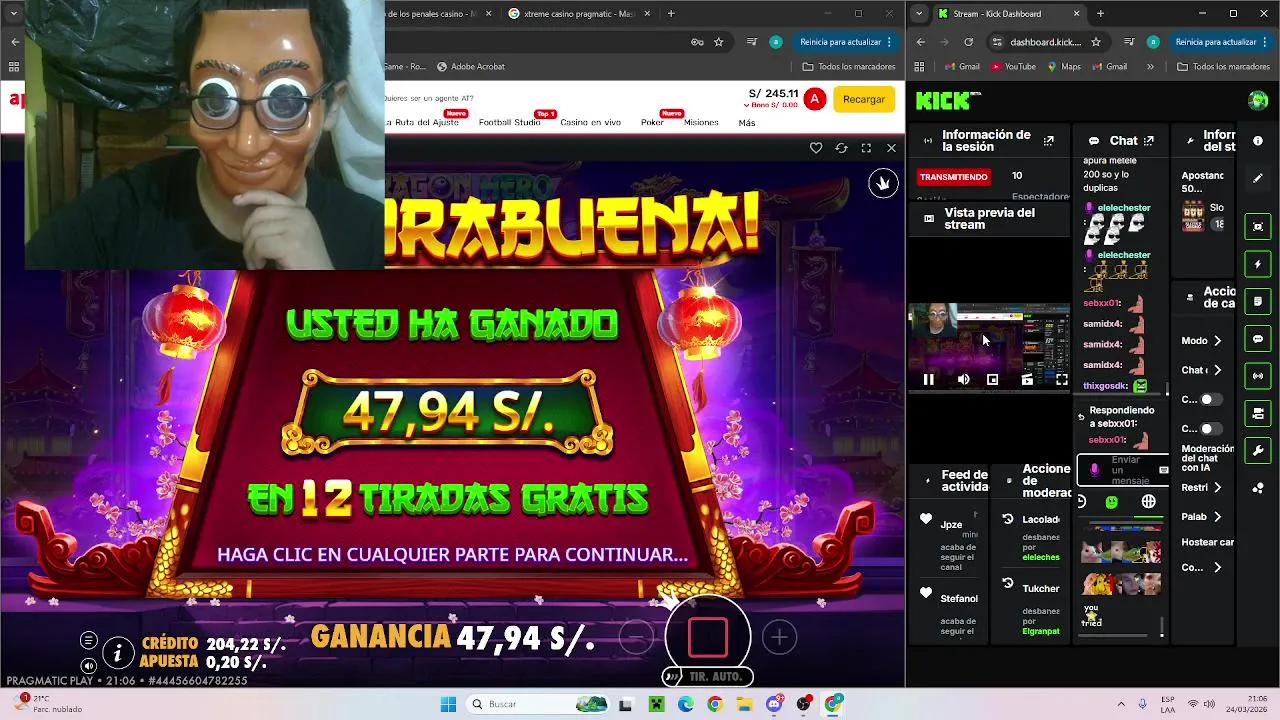Toggle the first chat action switch
The width and height of the screenshot is (1280, 720).
tap(1211, 399)
